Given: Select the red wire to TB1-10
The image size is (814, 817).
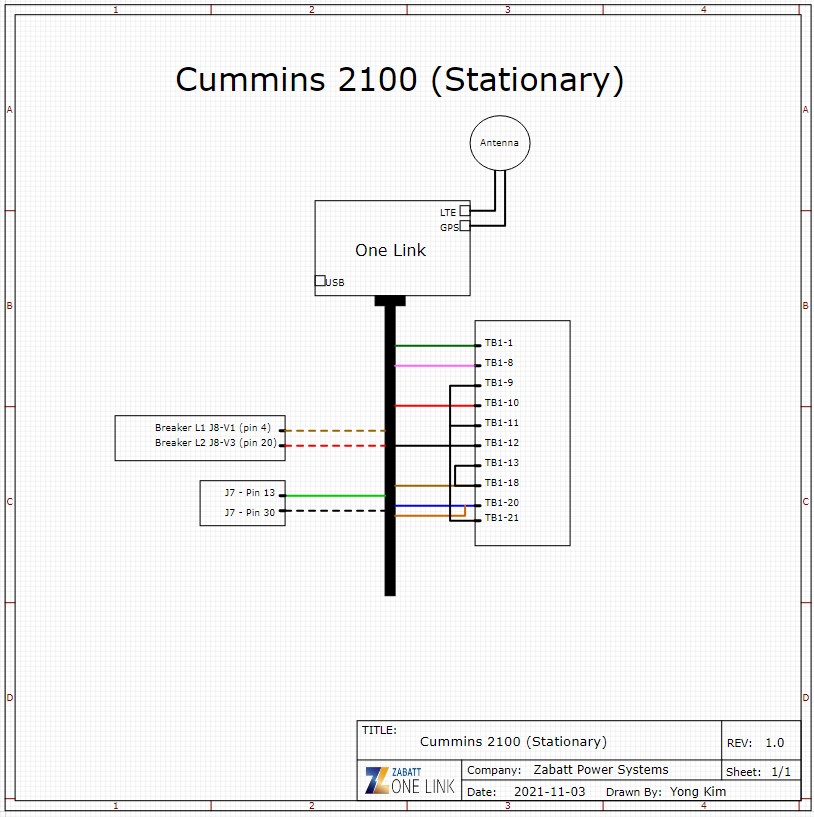Looking at the screenshot, I should point(437,405).
